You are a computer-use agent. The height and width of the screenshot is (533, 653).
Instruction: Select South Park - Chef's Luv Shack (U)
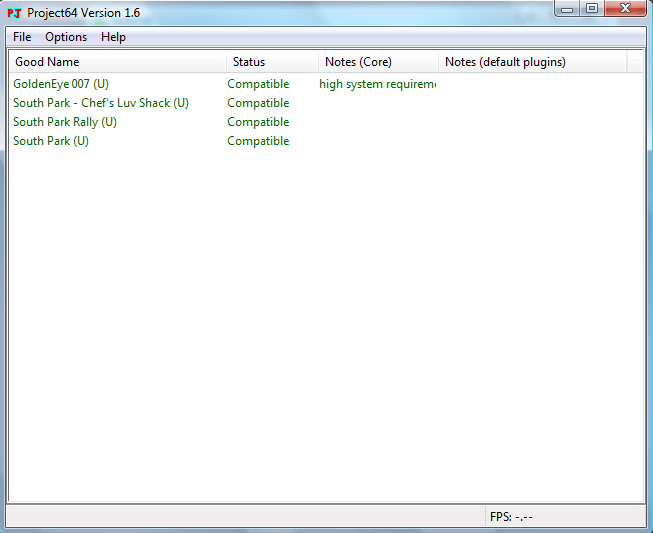pos(101,103)
